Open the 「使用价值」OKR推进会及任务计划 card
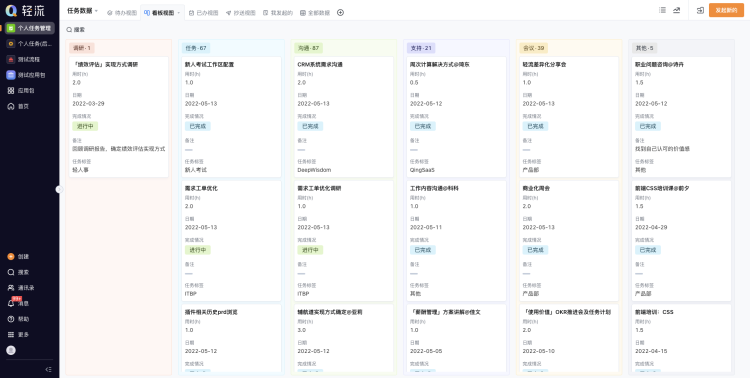 (x=569, y=338)
